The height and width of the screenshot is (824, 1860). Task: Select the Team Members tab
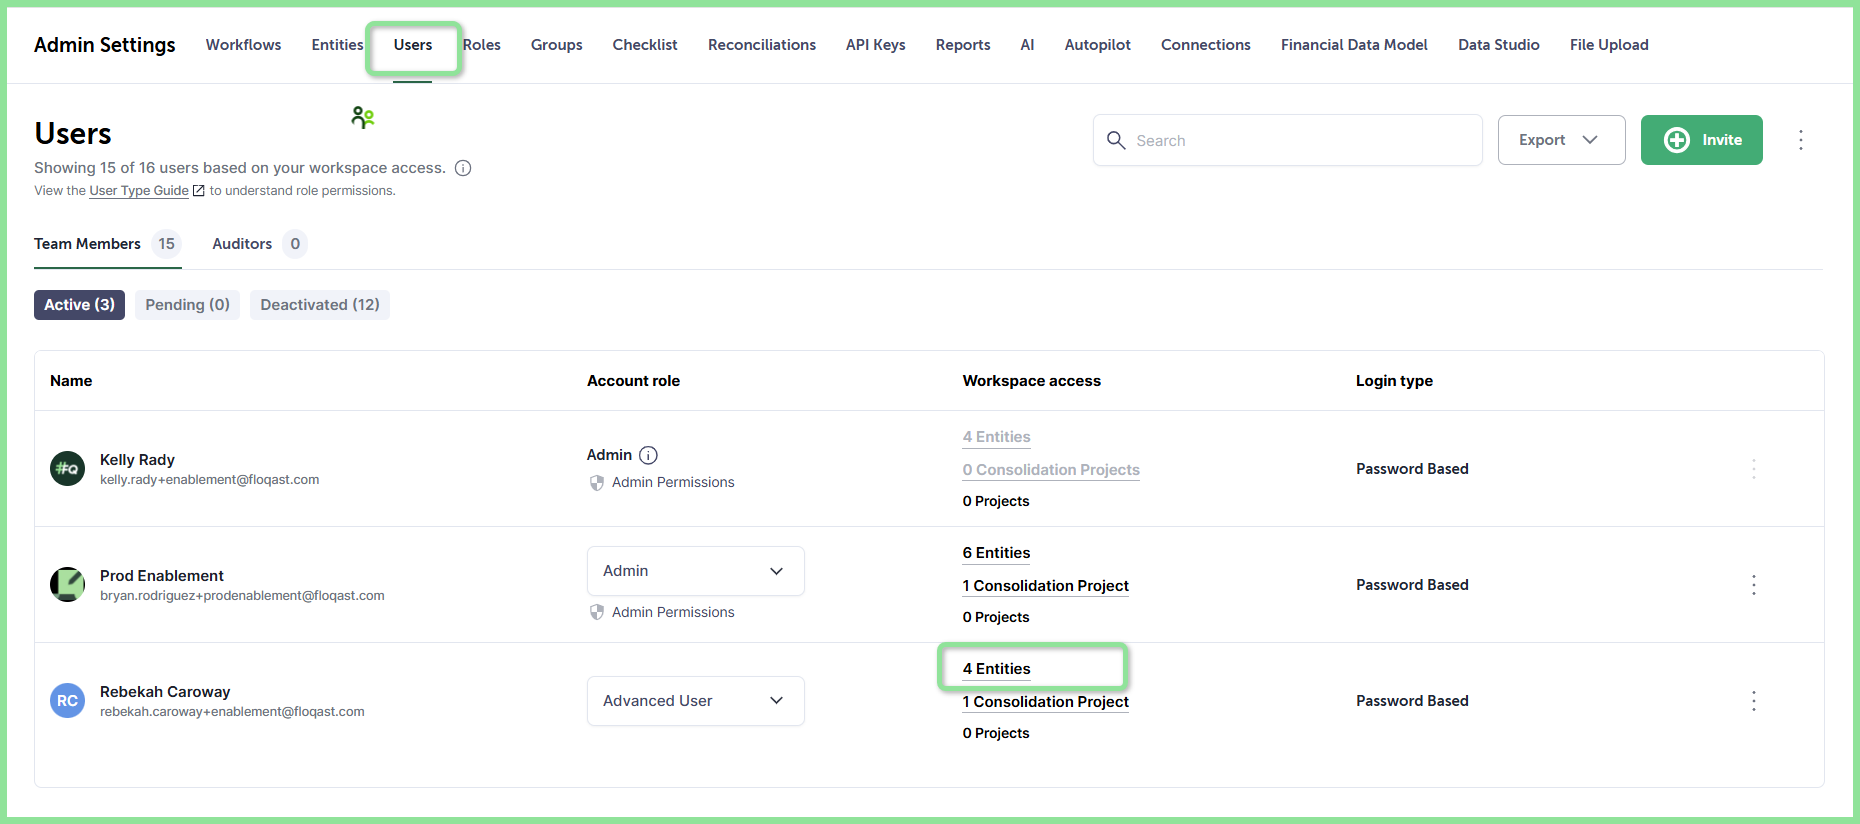(107, 244)
